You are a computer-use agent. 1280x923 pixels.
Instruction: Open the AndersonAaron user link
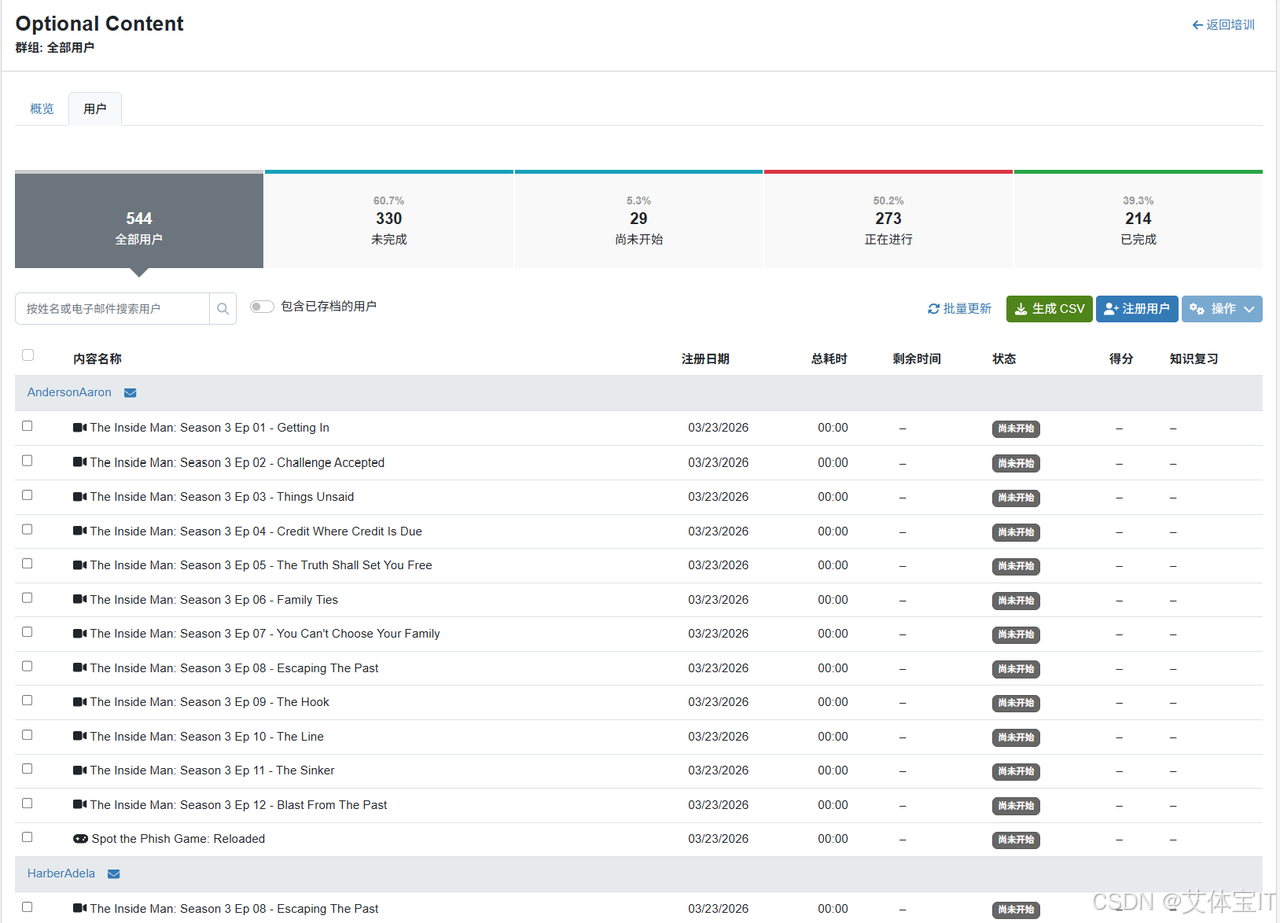(x=69, y=393)
